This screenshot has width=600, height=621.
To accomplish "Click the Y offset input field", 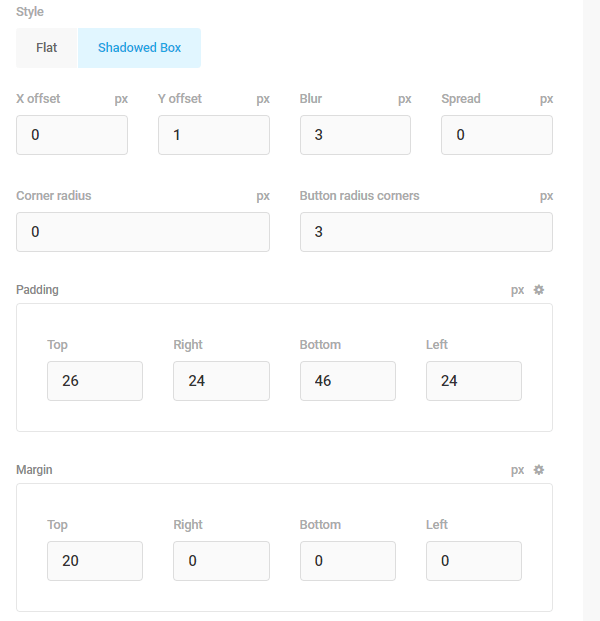I will 213,135.
